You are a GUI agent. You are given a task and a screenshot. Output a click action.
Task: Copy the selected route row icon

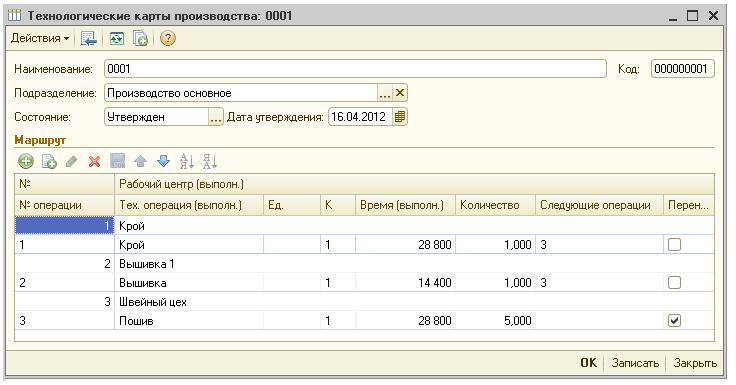[49, 162]
